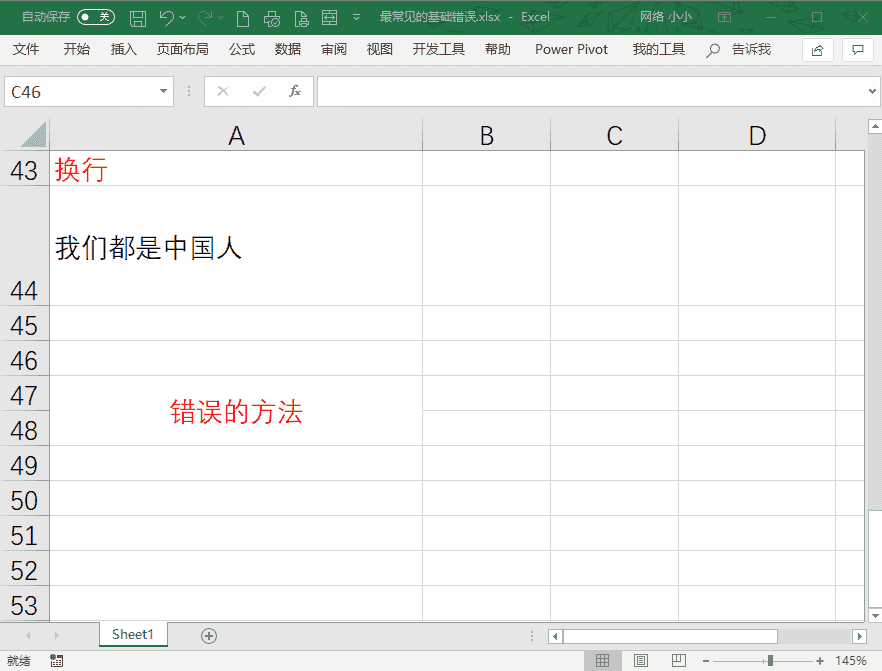Open undo history dropdown arrow

tap(183, 17)
